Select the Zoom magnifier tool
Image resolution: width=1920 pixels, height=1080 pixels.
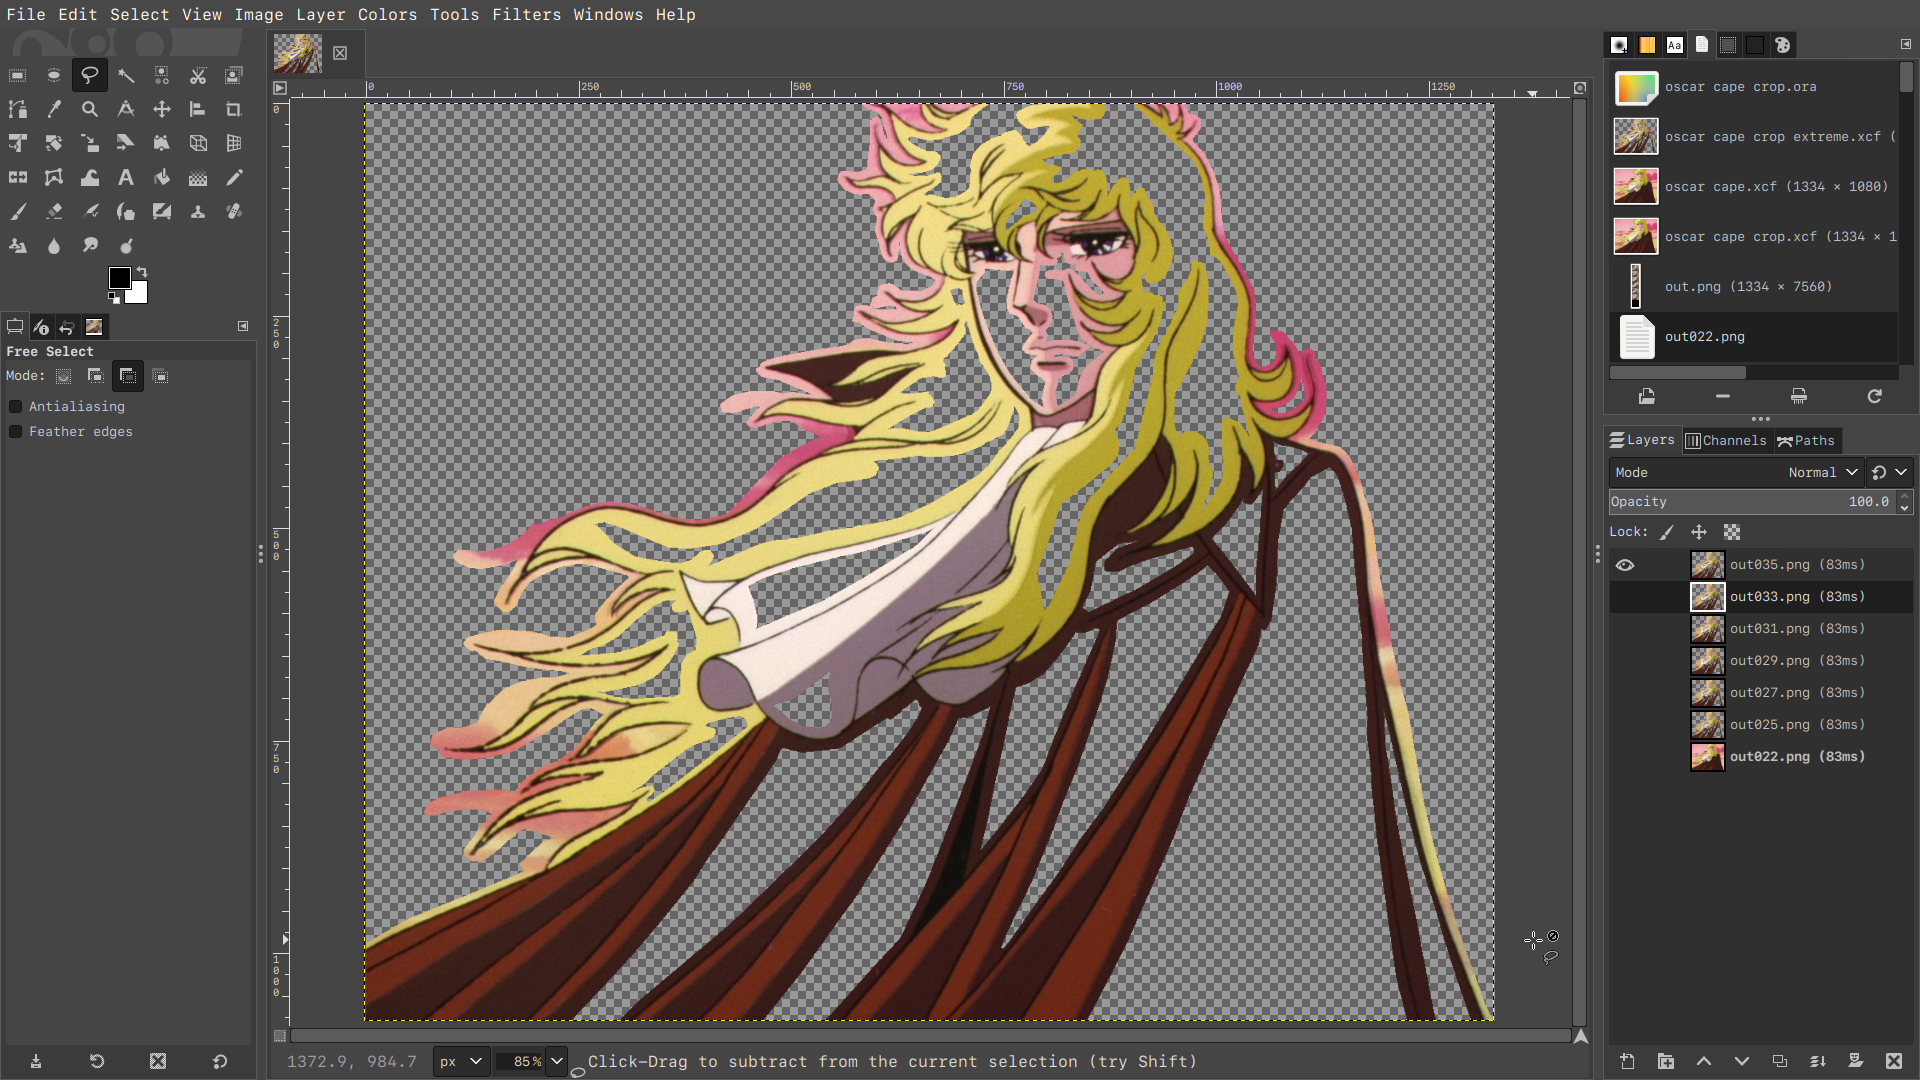90,109
